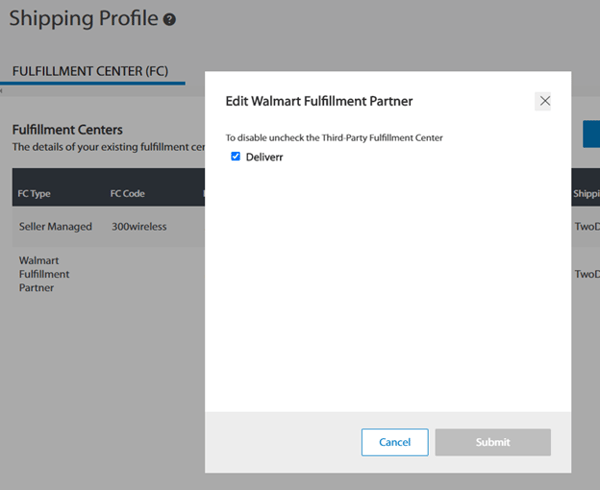Uncheck the Deliverr checkbox
The height and width of the screenshot is (490, 600).
point(235,156)
